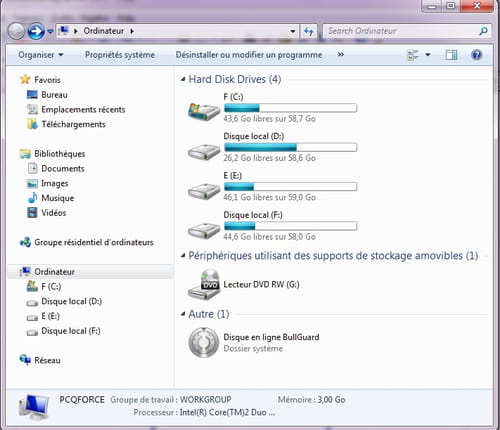Collapse the Autre group
This screenshot has height=430, width=500.
[x=183, y=314]
